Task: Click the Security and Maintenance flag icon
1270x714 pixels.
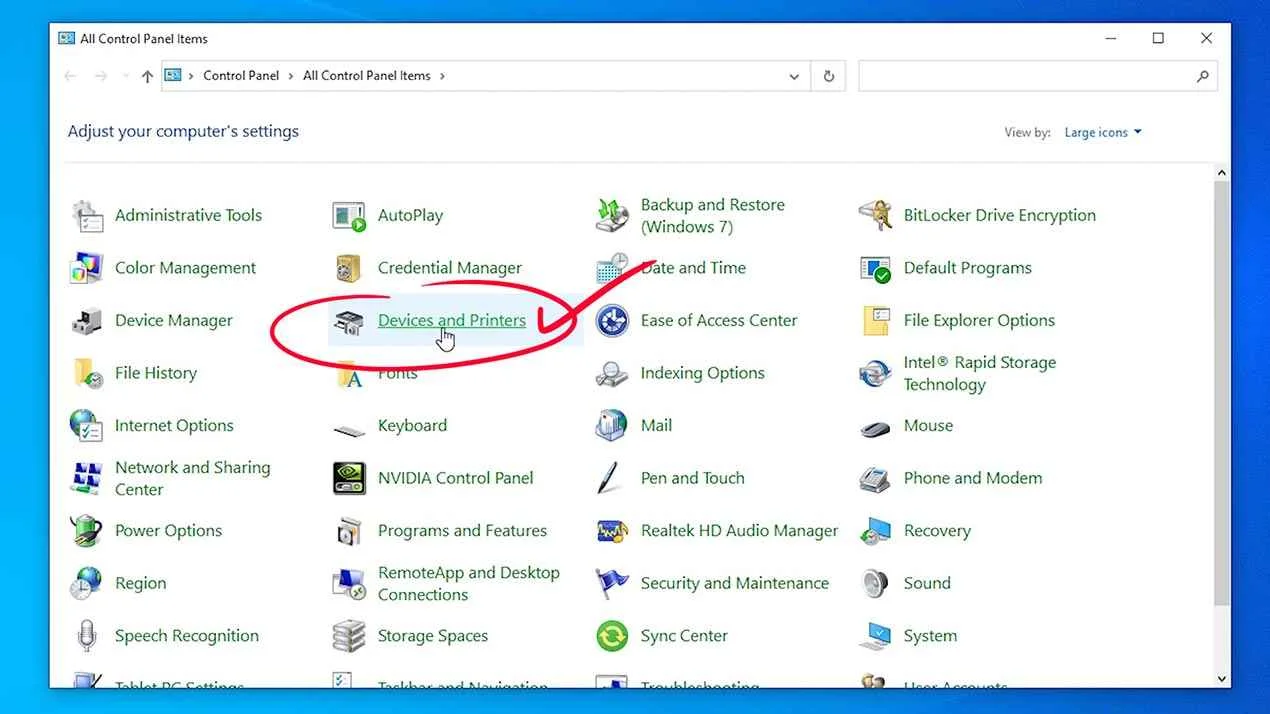Action: tap(612, 583)
